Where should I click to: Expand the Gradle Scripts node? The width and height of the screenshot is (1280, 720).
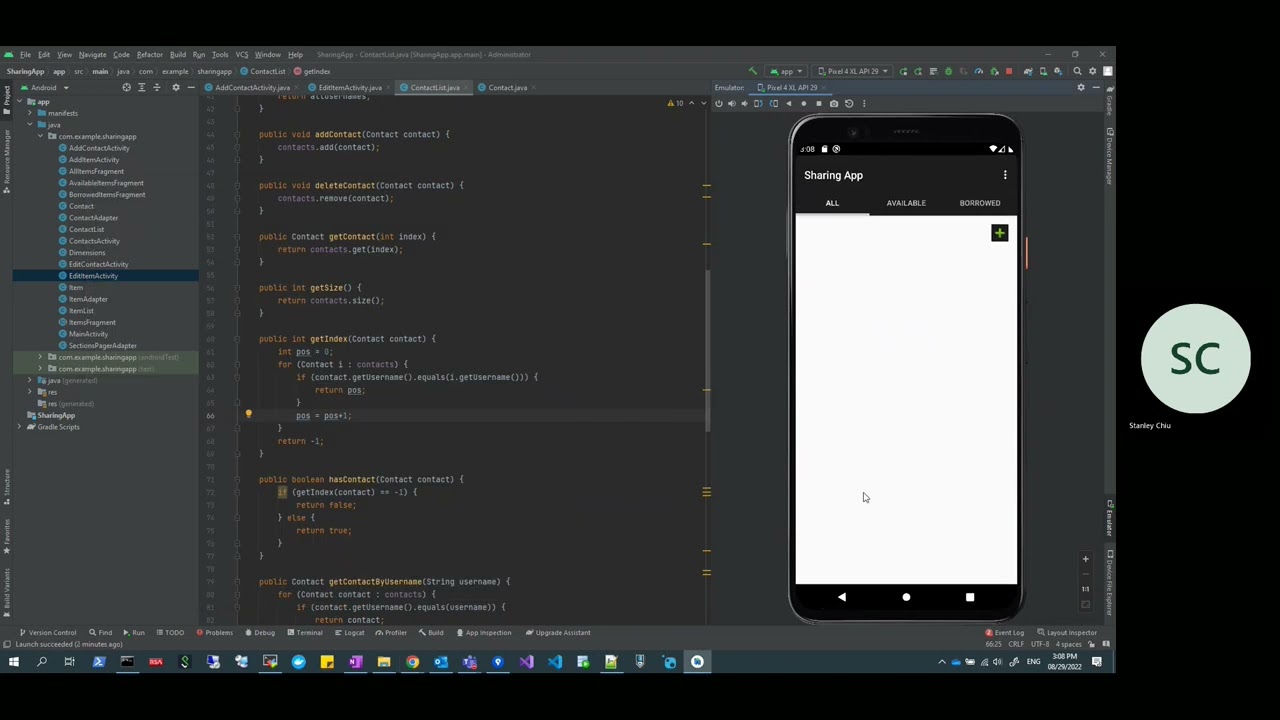coord(19,427)
